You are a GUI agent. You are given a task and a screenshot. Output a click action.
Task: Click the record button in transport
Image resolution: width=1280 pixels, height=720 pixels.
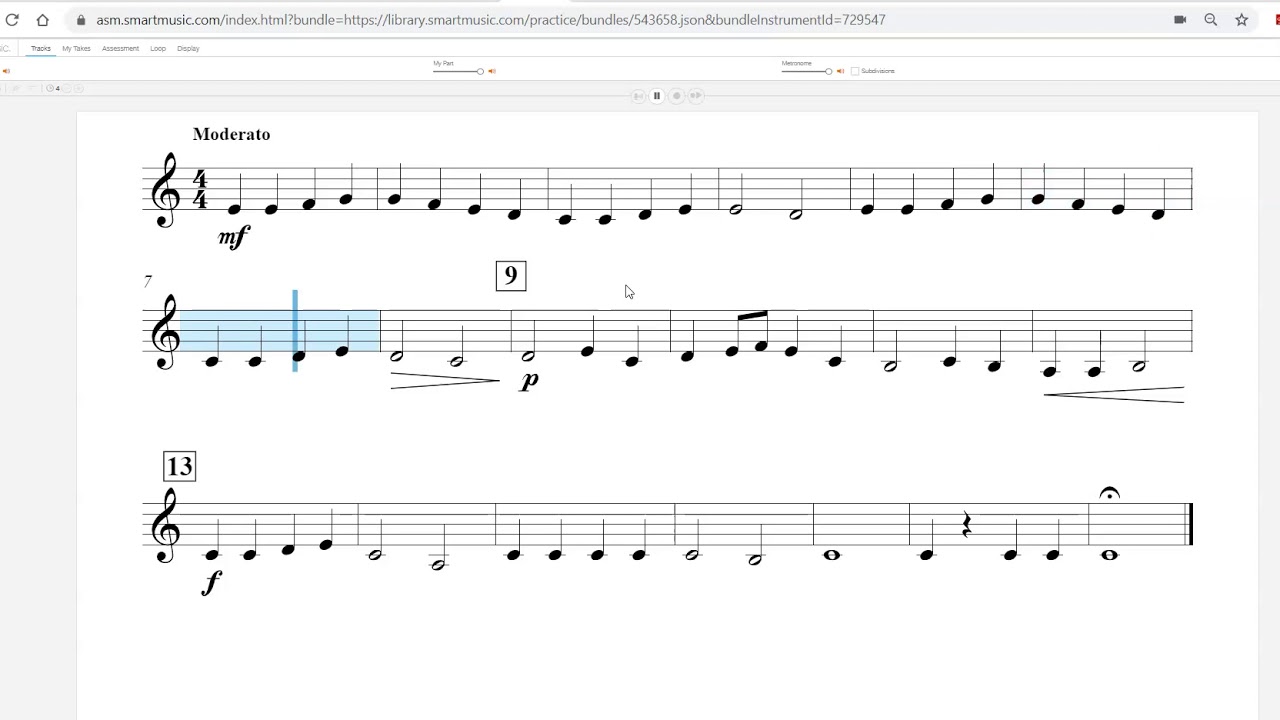[x=677, y=96]
